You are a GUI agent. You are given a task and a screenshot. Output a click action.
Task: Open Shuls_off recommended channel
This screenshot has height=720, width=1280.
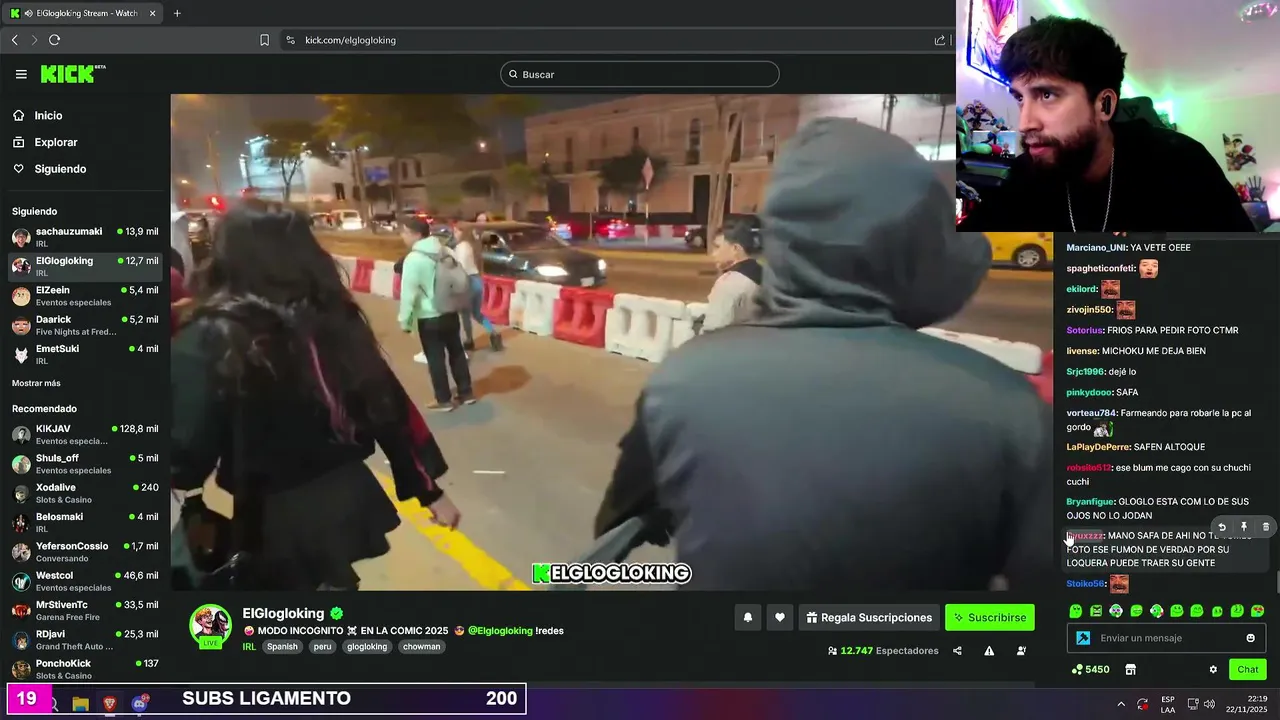click(85, 464)
